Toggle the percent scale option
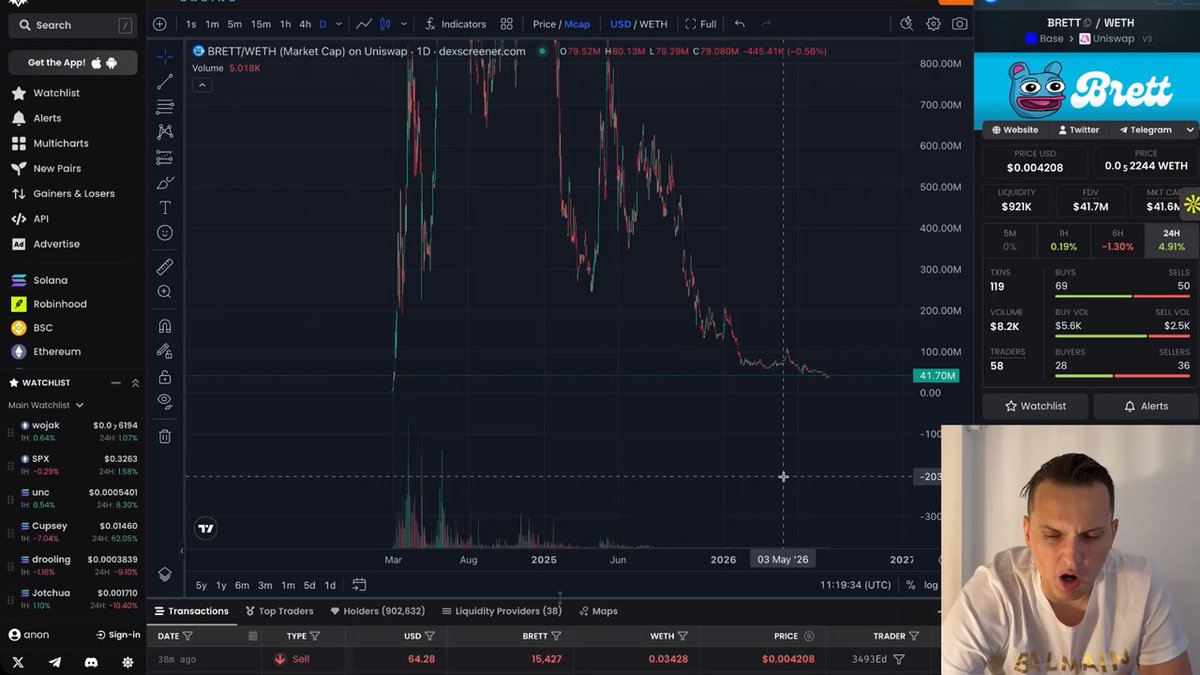The height and width of the screenshot is (675, 1200). [x=910, y=585]
